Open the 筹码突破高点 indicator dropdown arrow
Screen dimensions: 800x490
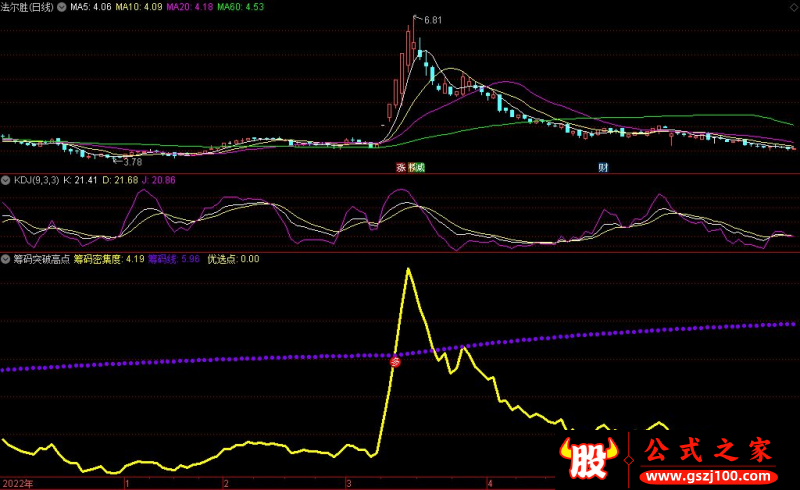pos(6,259)
